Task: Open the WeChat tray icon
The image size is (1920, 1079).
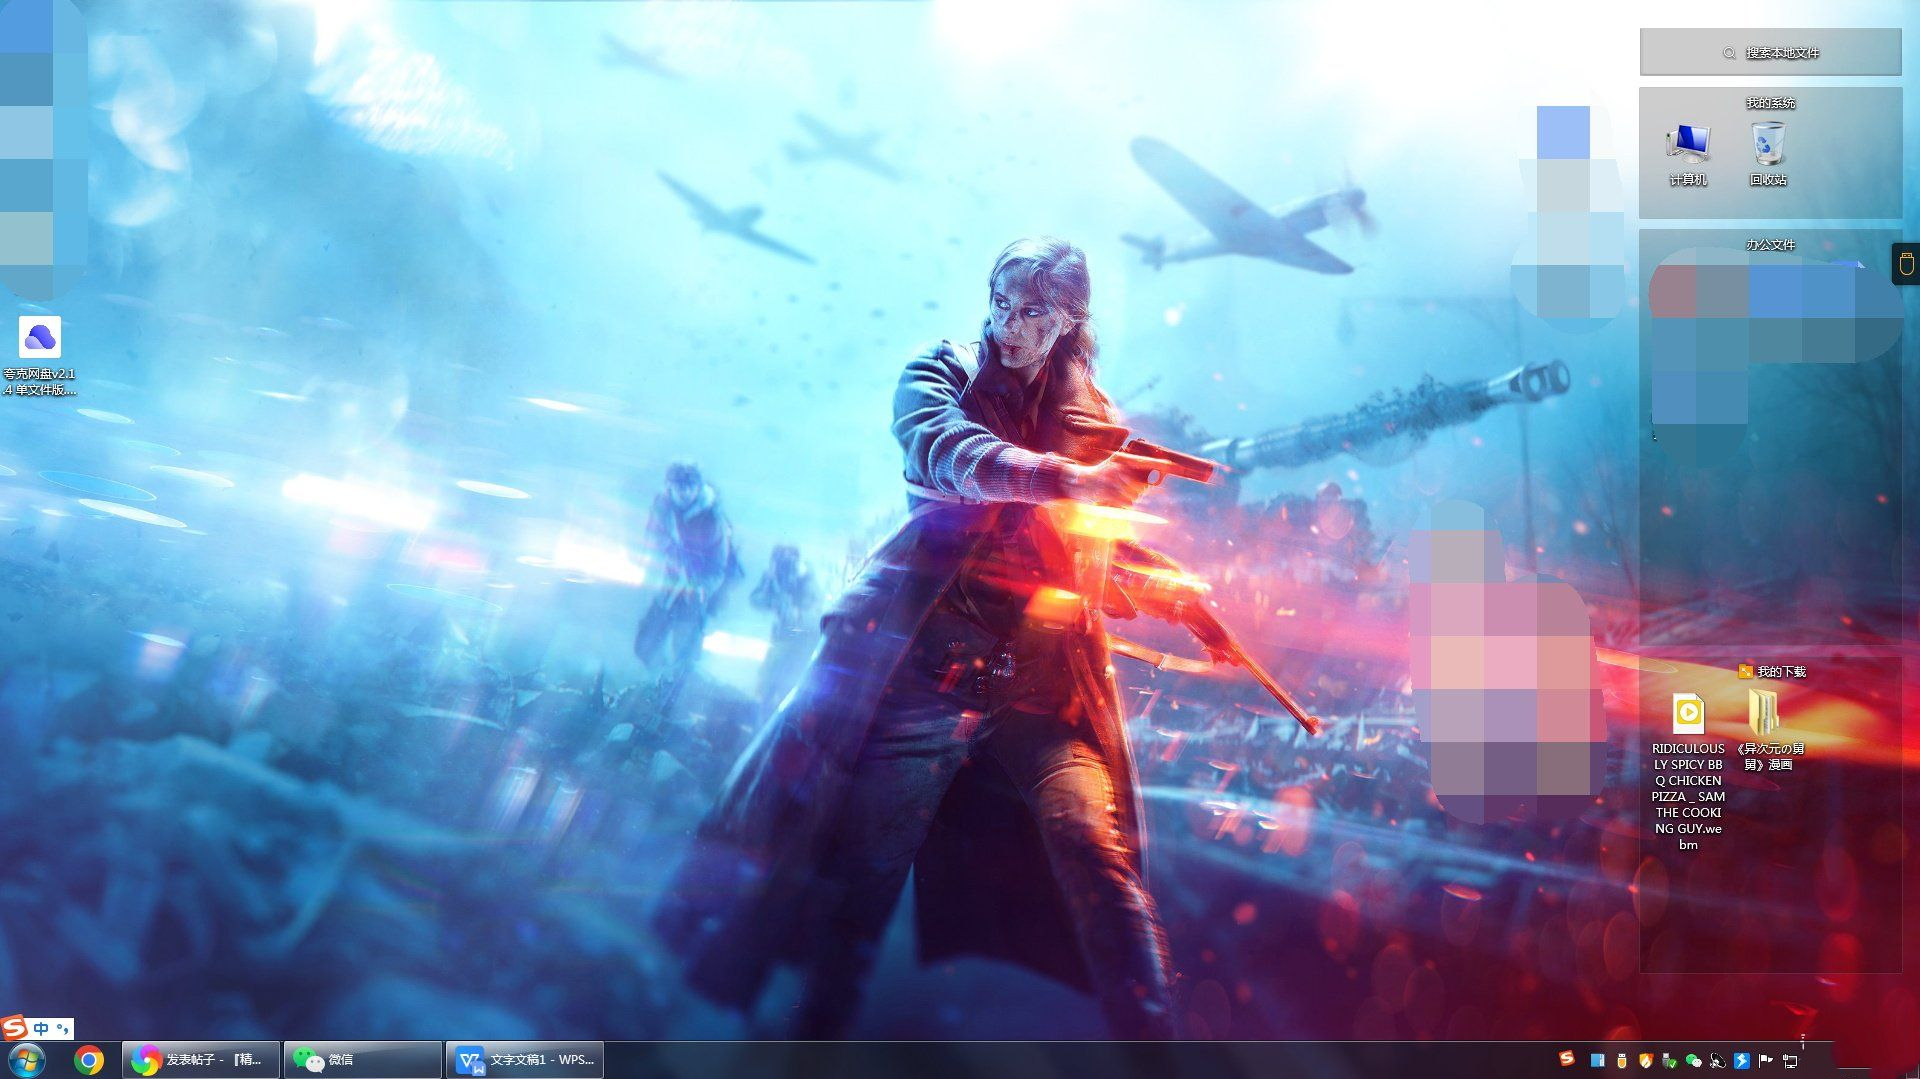Action: click(x=1693, y=1061)
